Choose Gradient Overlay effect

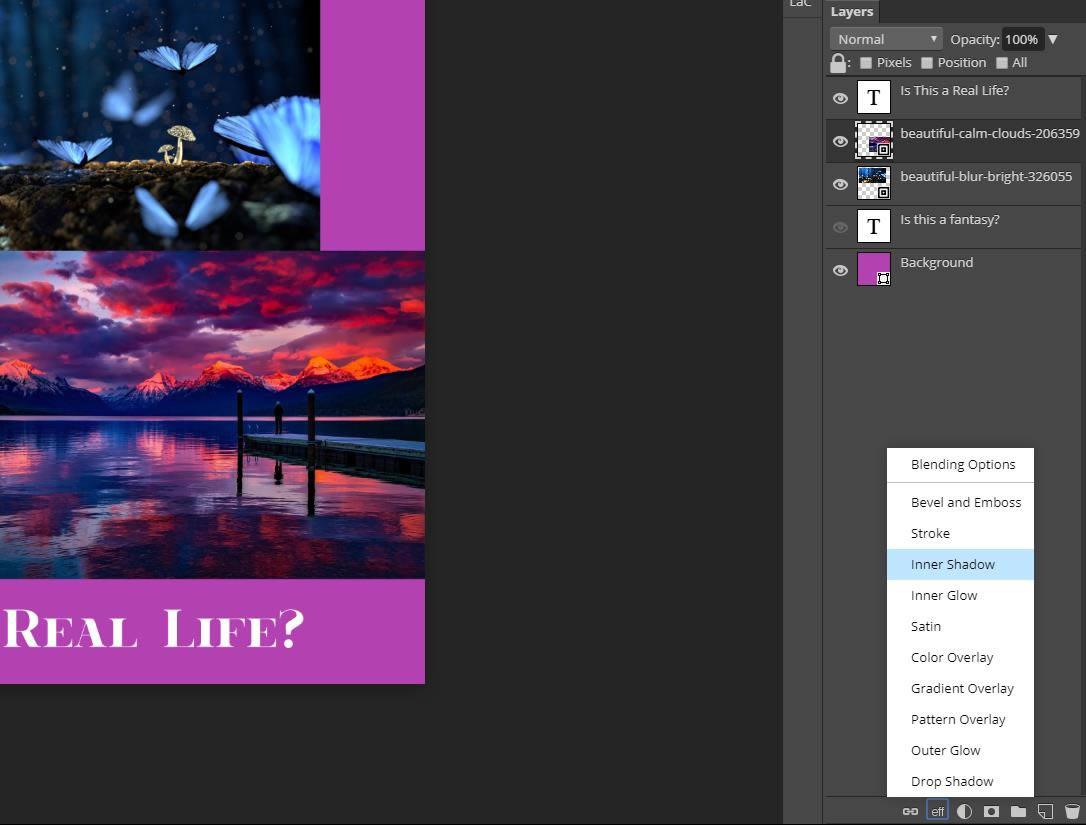point(960,689)
